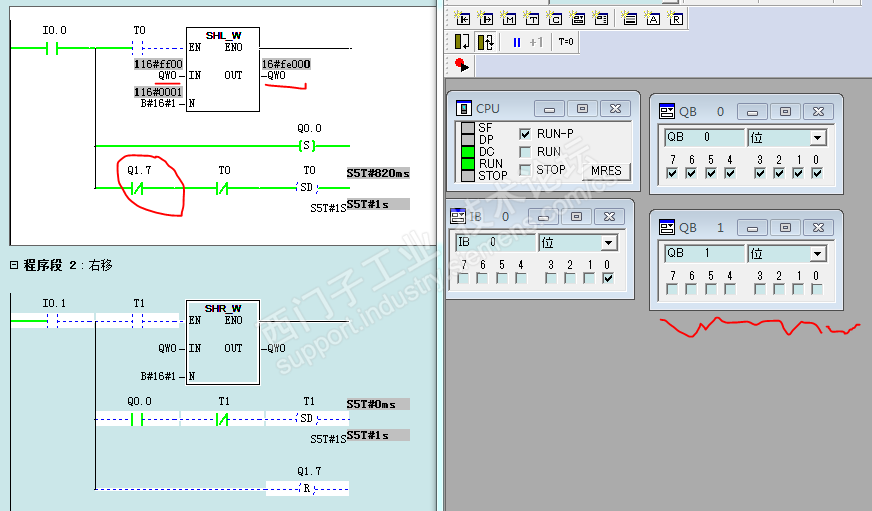
Task: Toggle bit 1 of IB 0
Action: click(589, 278)
